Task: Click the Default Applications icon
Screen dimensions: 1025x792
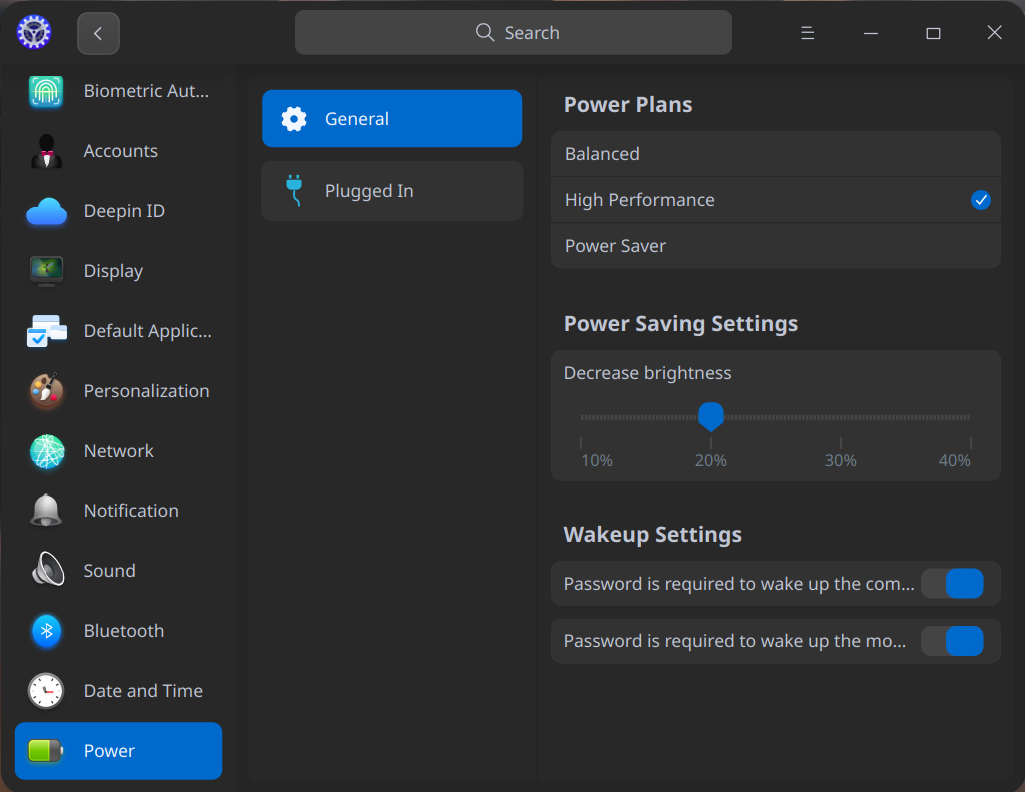Action: pyautogui.click(x=46, y=331)
